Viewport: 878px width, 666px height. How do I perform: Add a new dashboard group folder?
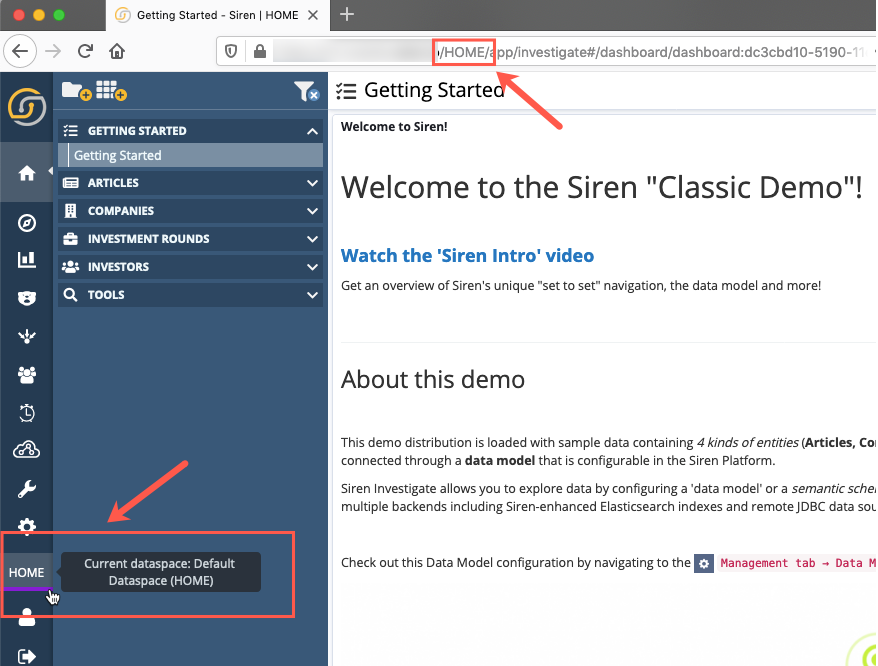77,91
